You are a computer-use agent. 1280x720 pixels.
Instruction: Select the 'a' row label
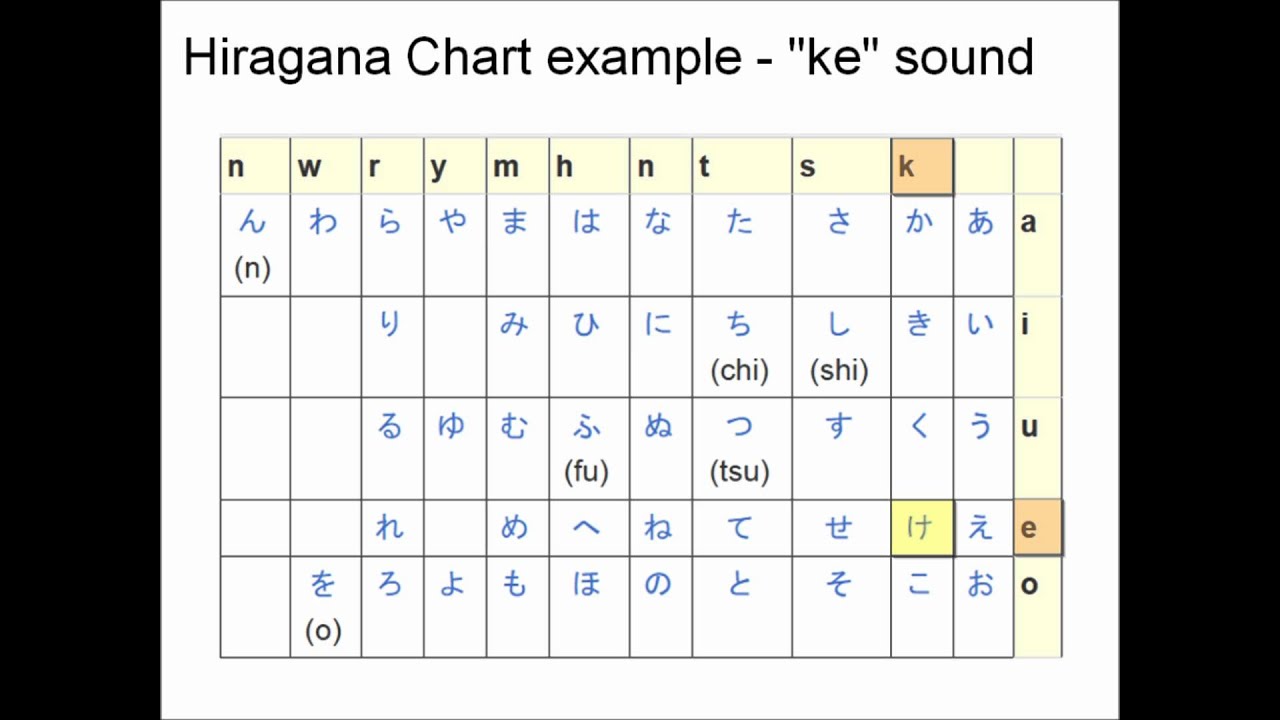coord(1028,223)
